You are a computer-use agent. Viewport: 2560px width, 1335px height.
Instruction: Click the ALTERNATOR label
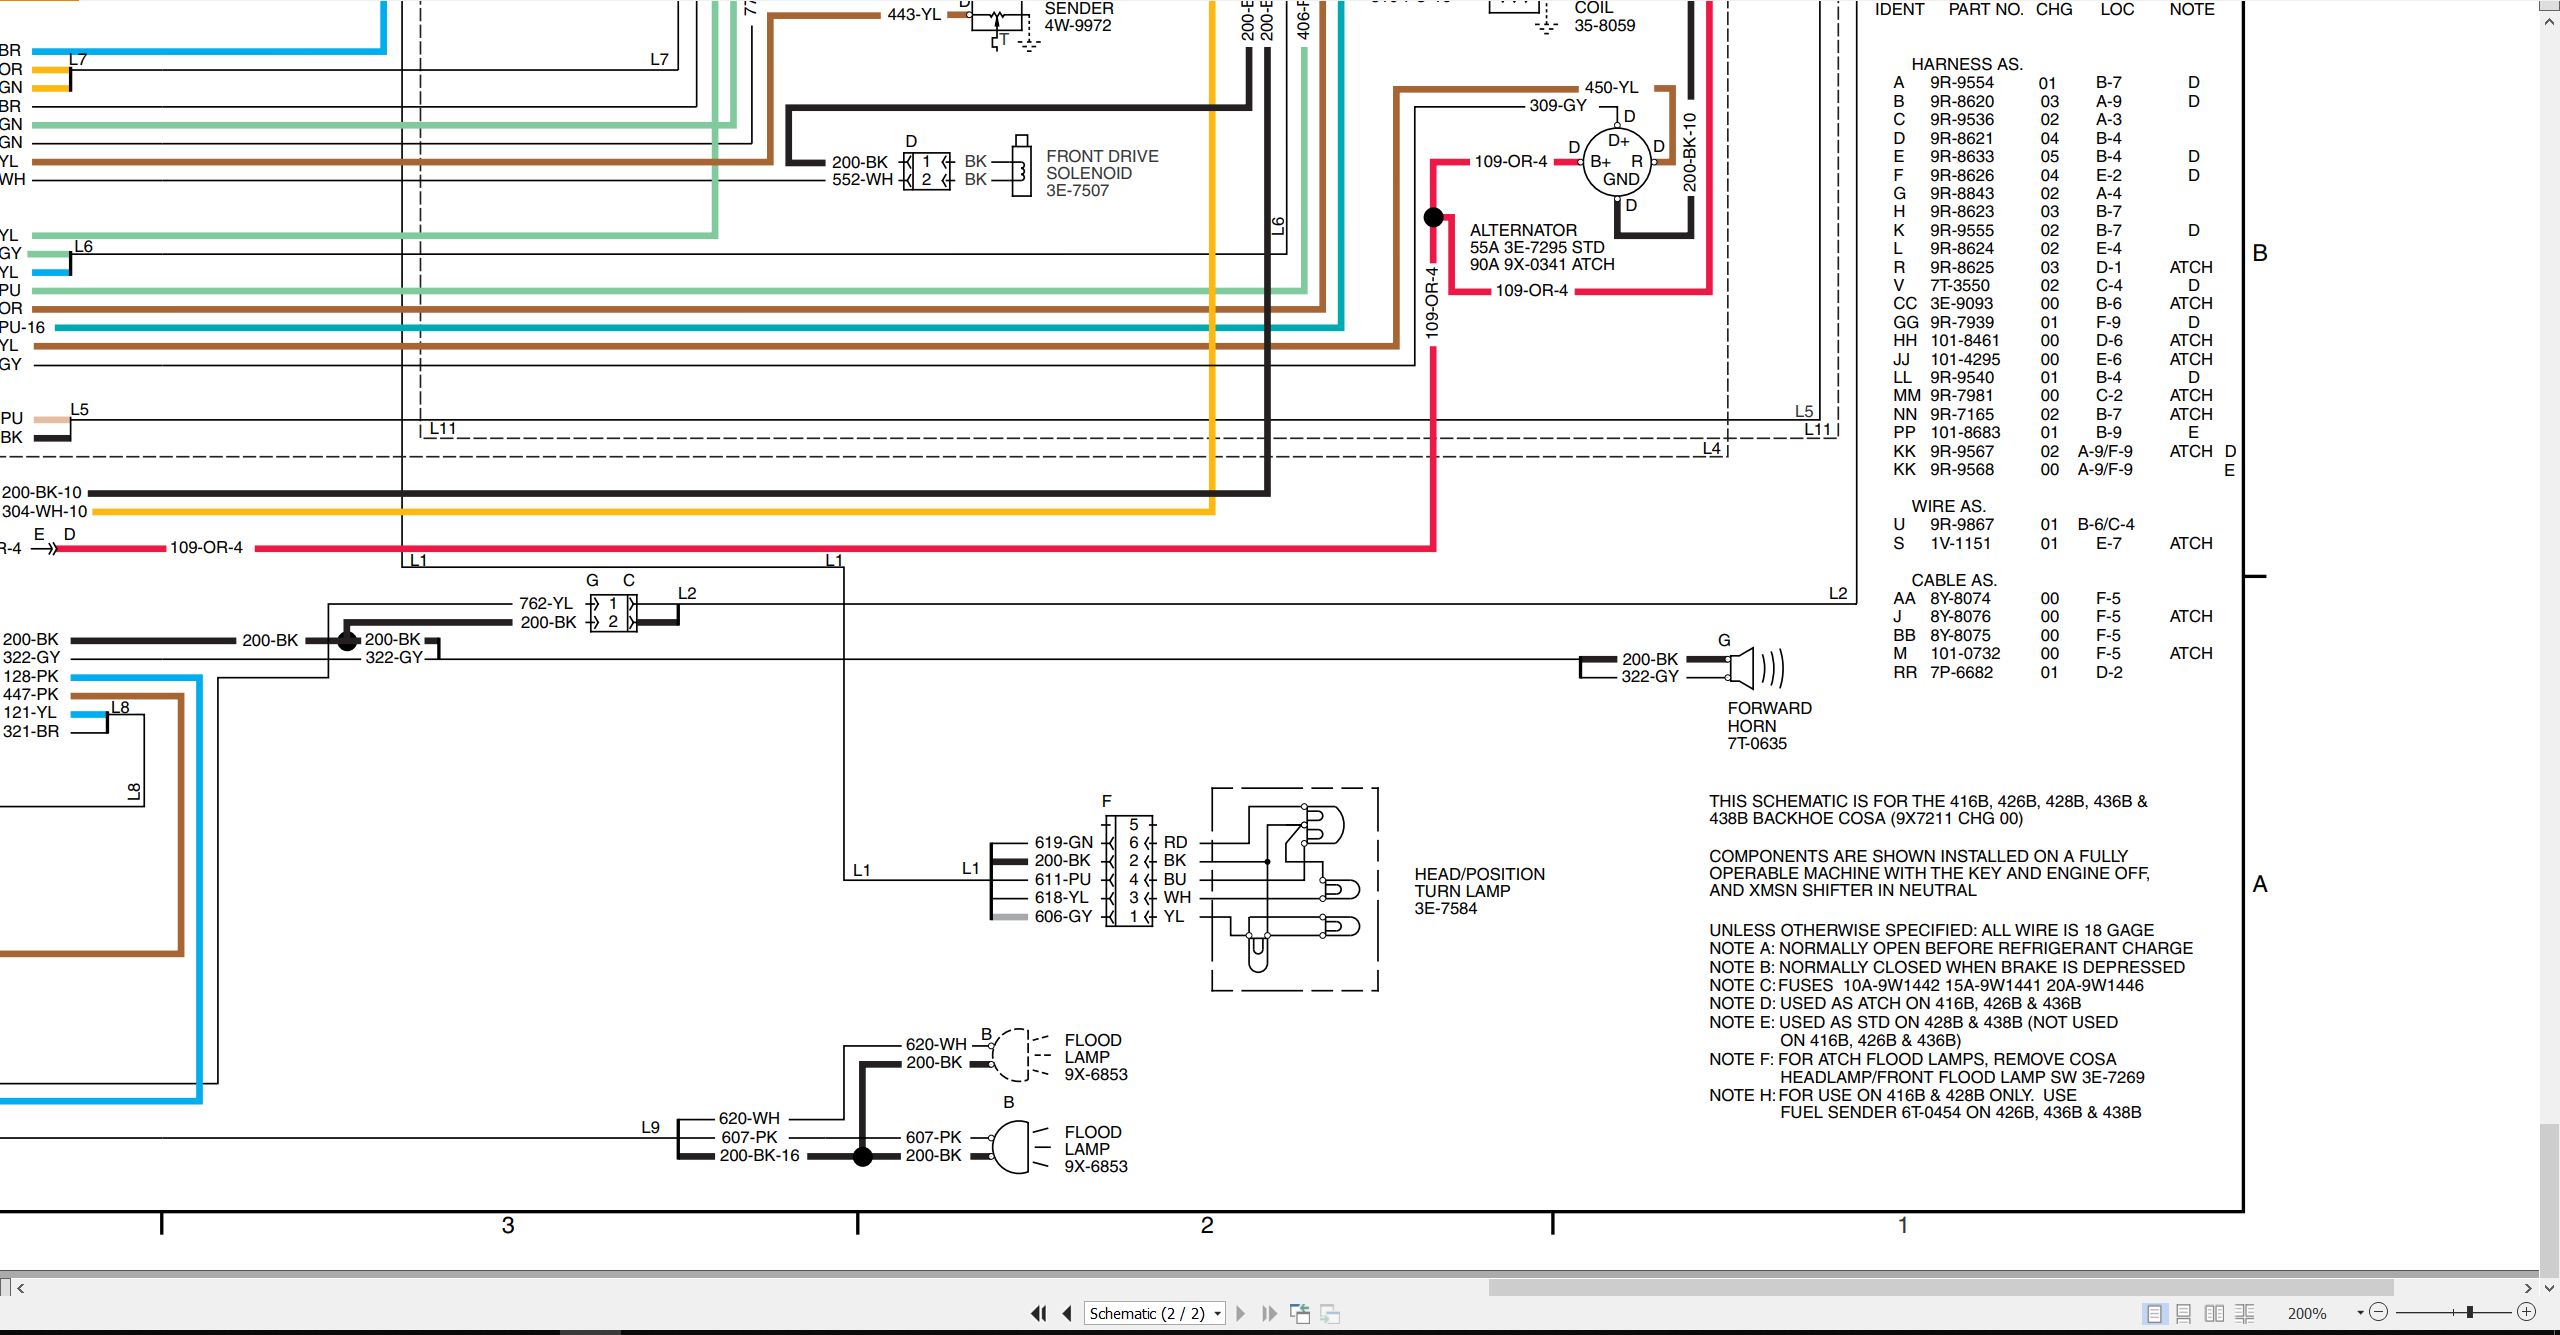(1523, 230)
